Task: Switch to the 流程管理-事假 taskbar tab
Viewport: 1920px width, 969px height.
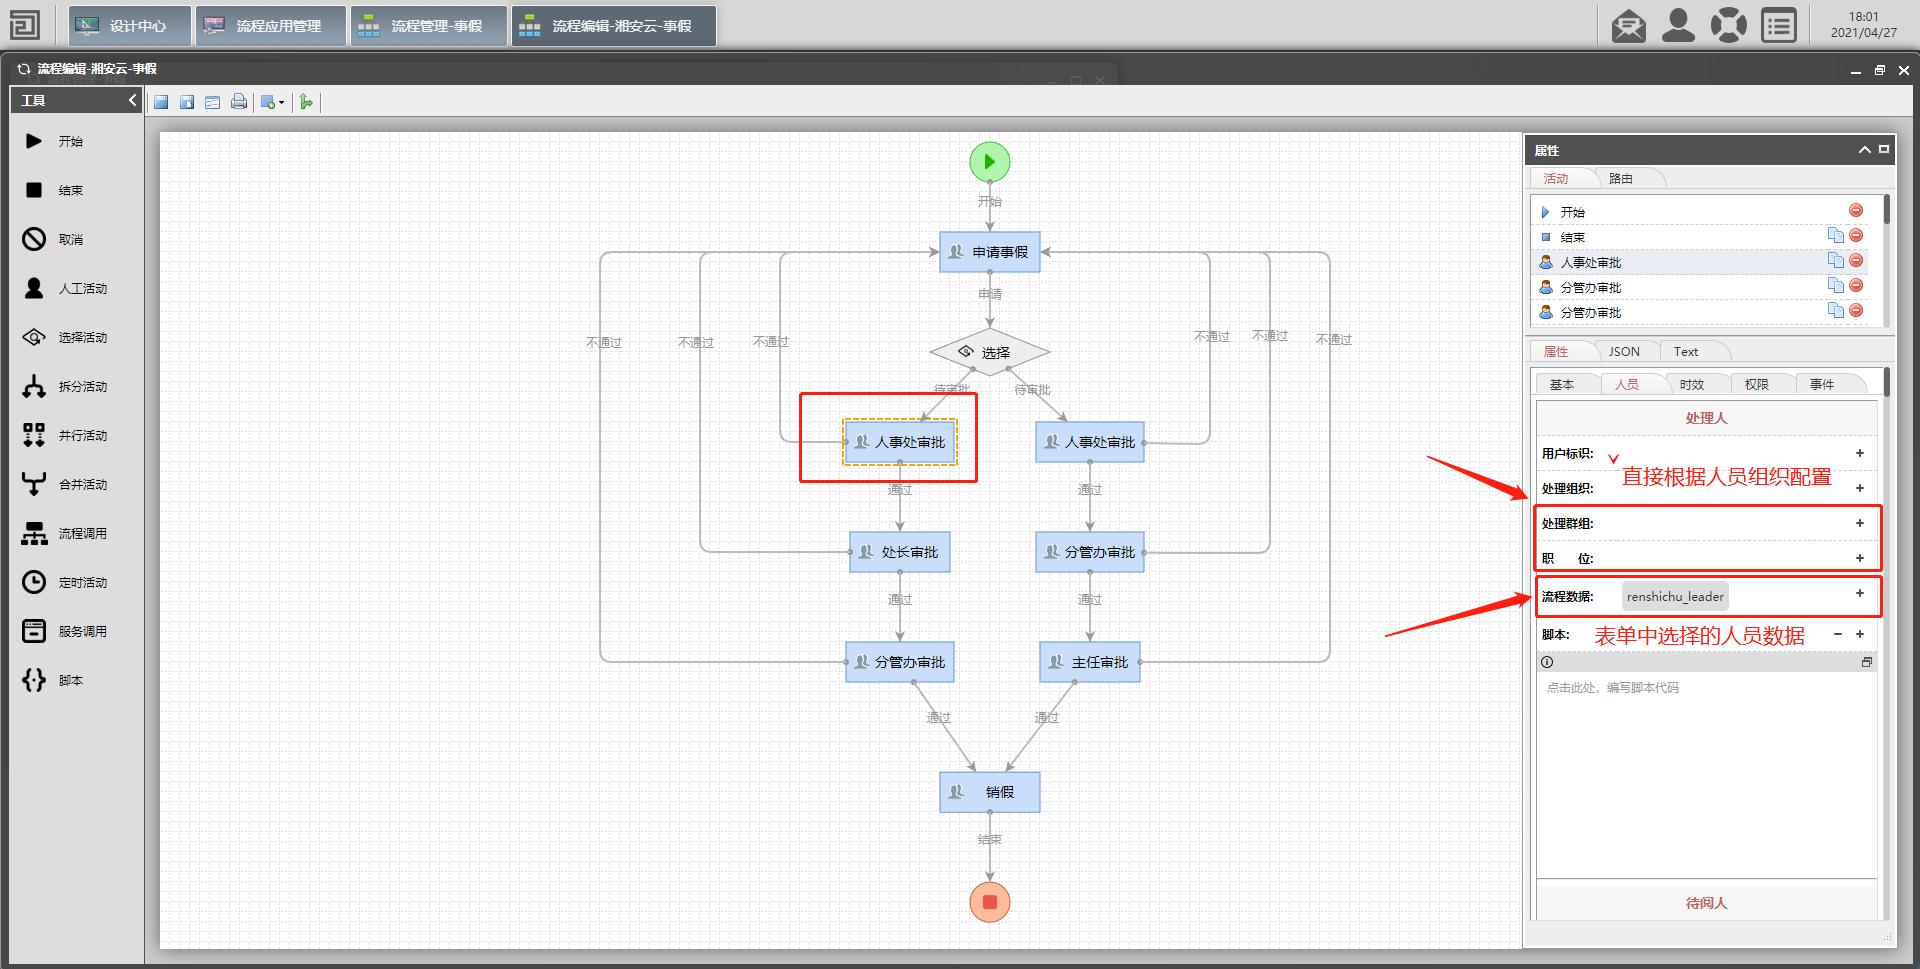Action: 429,26
